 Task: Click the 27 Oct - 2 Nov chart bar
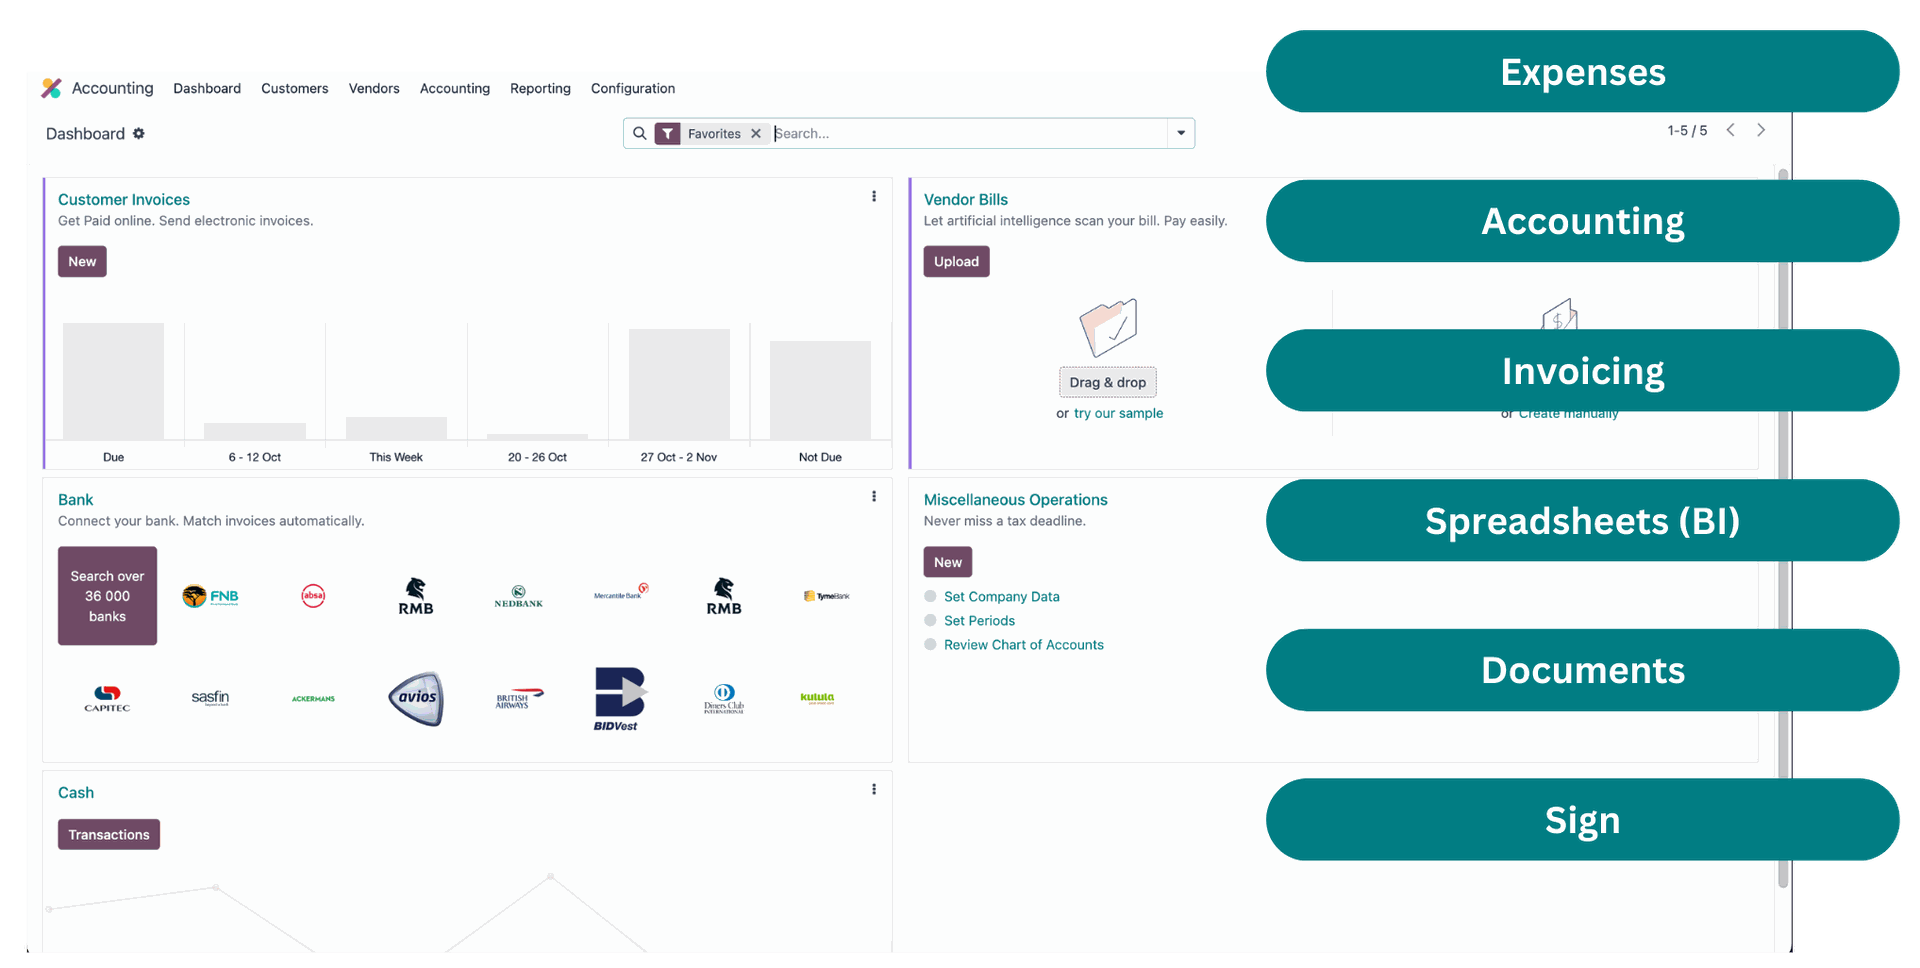click(x=679, y=384)
